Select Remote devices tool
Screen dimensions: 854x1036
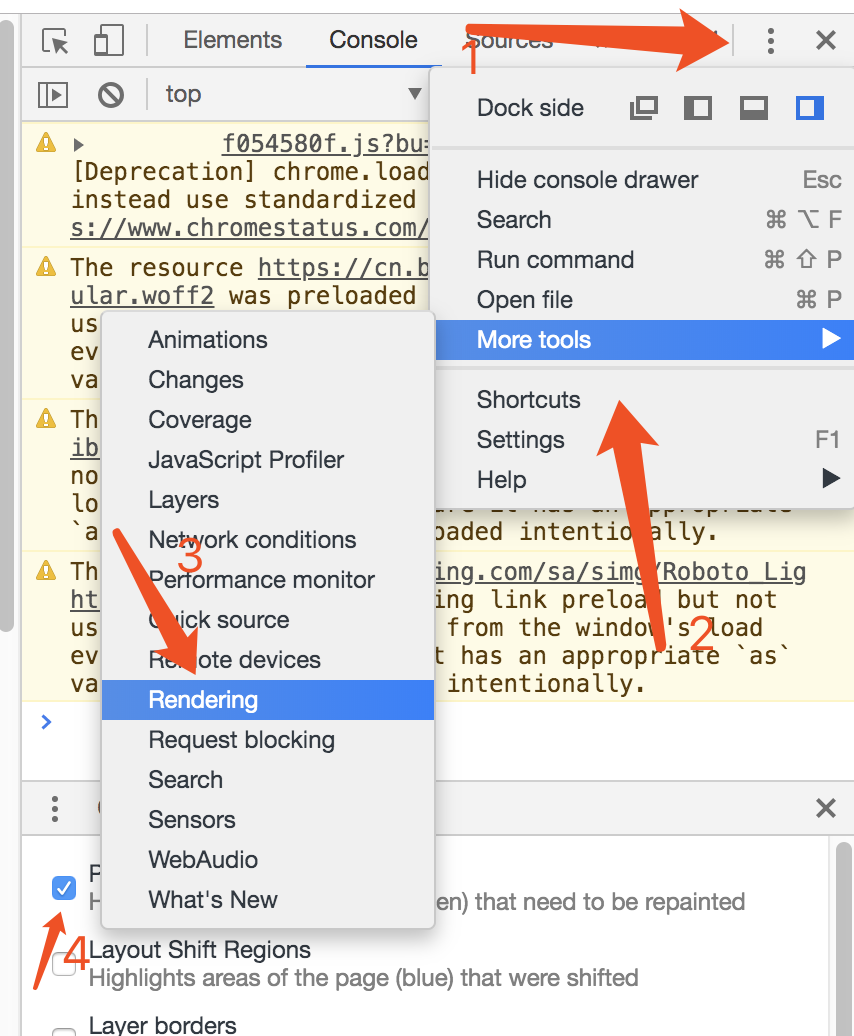(268, 659)
